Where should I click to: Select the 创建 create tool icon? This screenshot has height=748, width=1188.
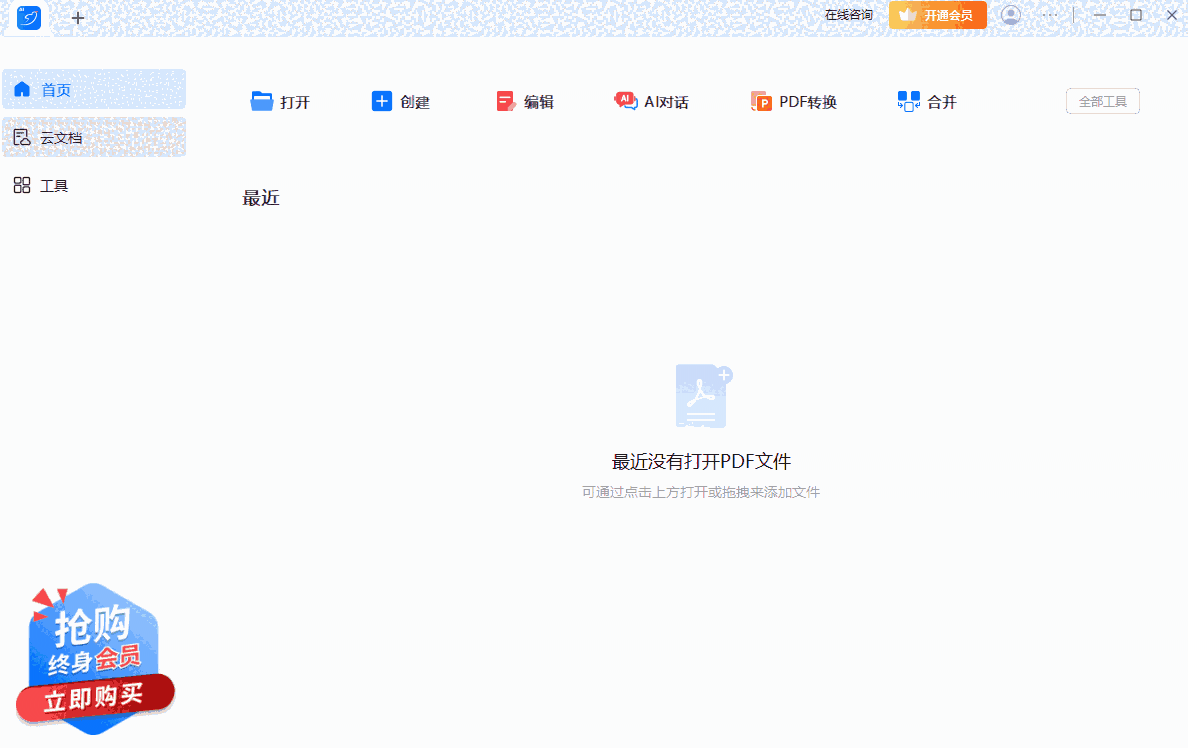(381, 100)
